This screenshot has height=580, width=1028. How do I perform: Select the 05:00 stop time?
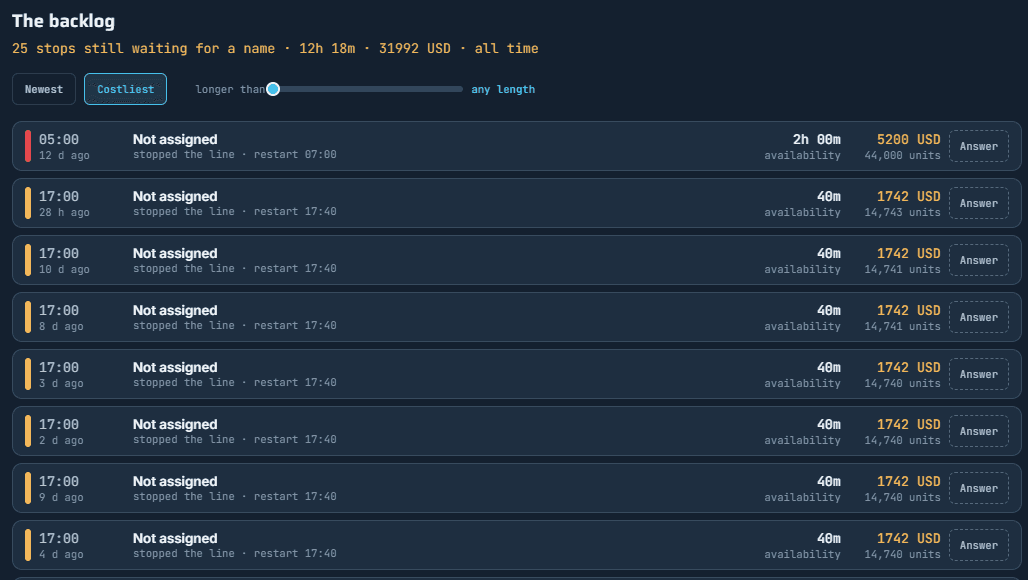58,139
